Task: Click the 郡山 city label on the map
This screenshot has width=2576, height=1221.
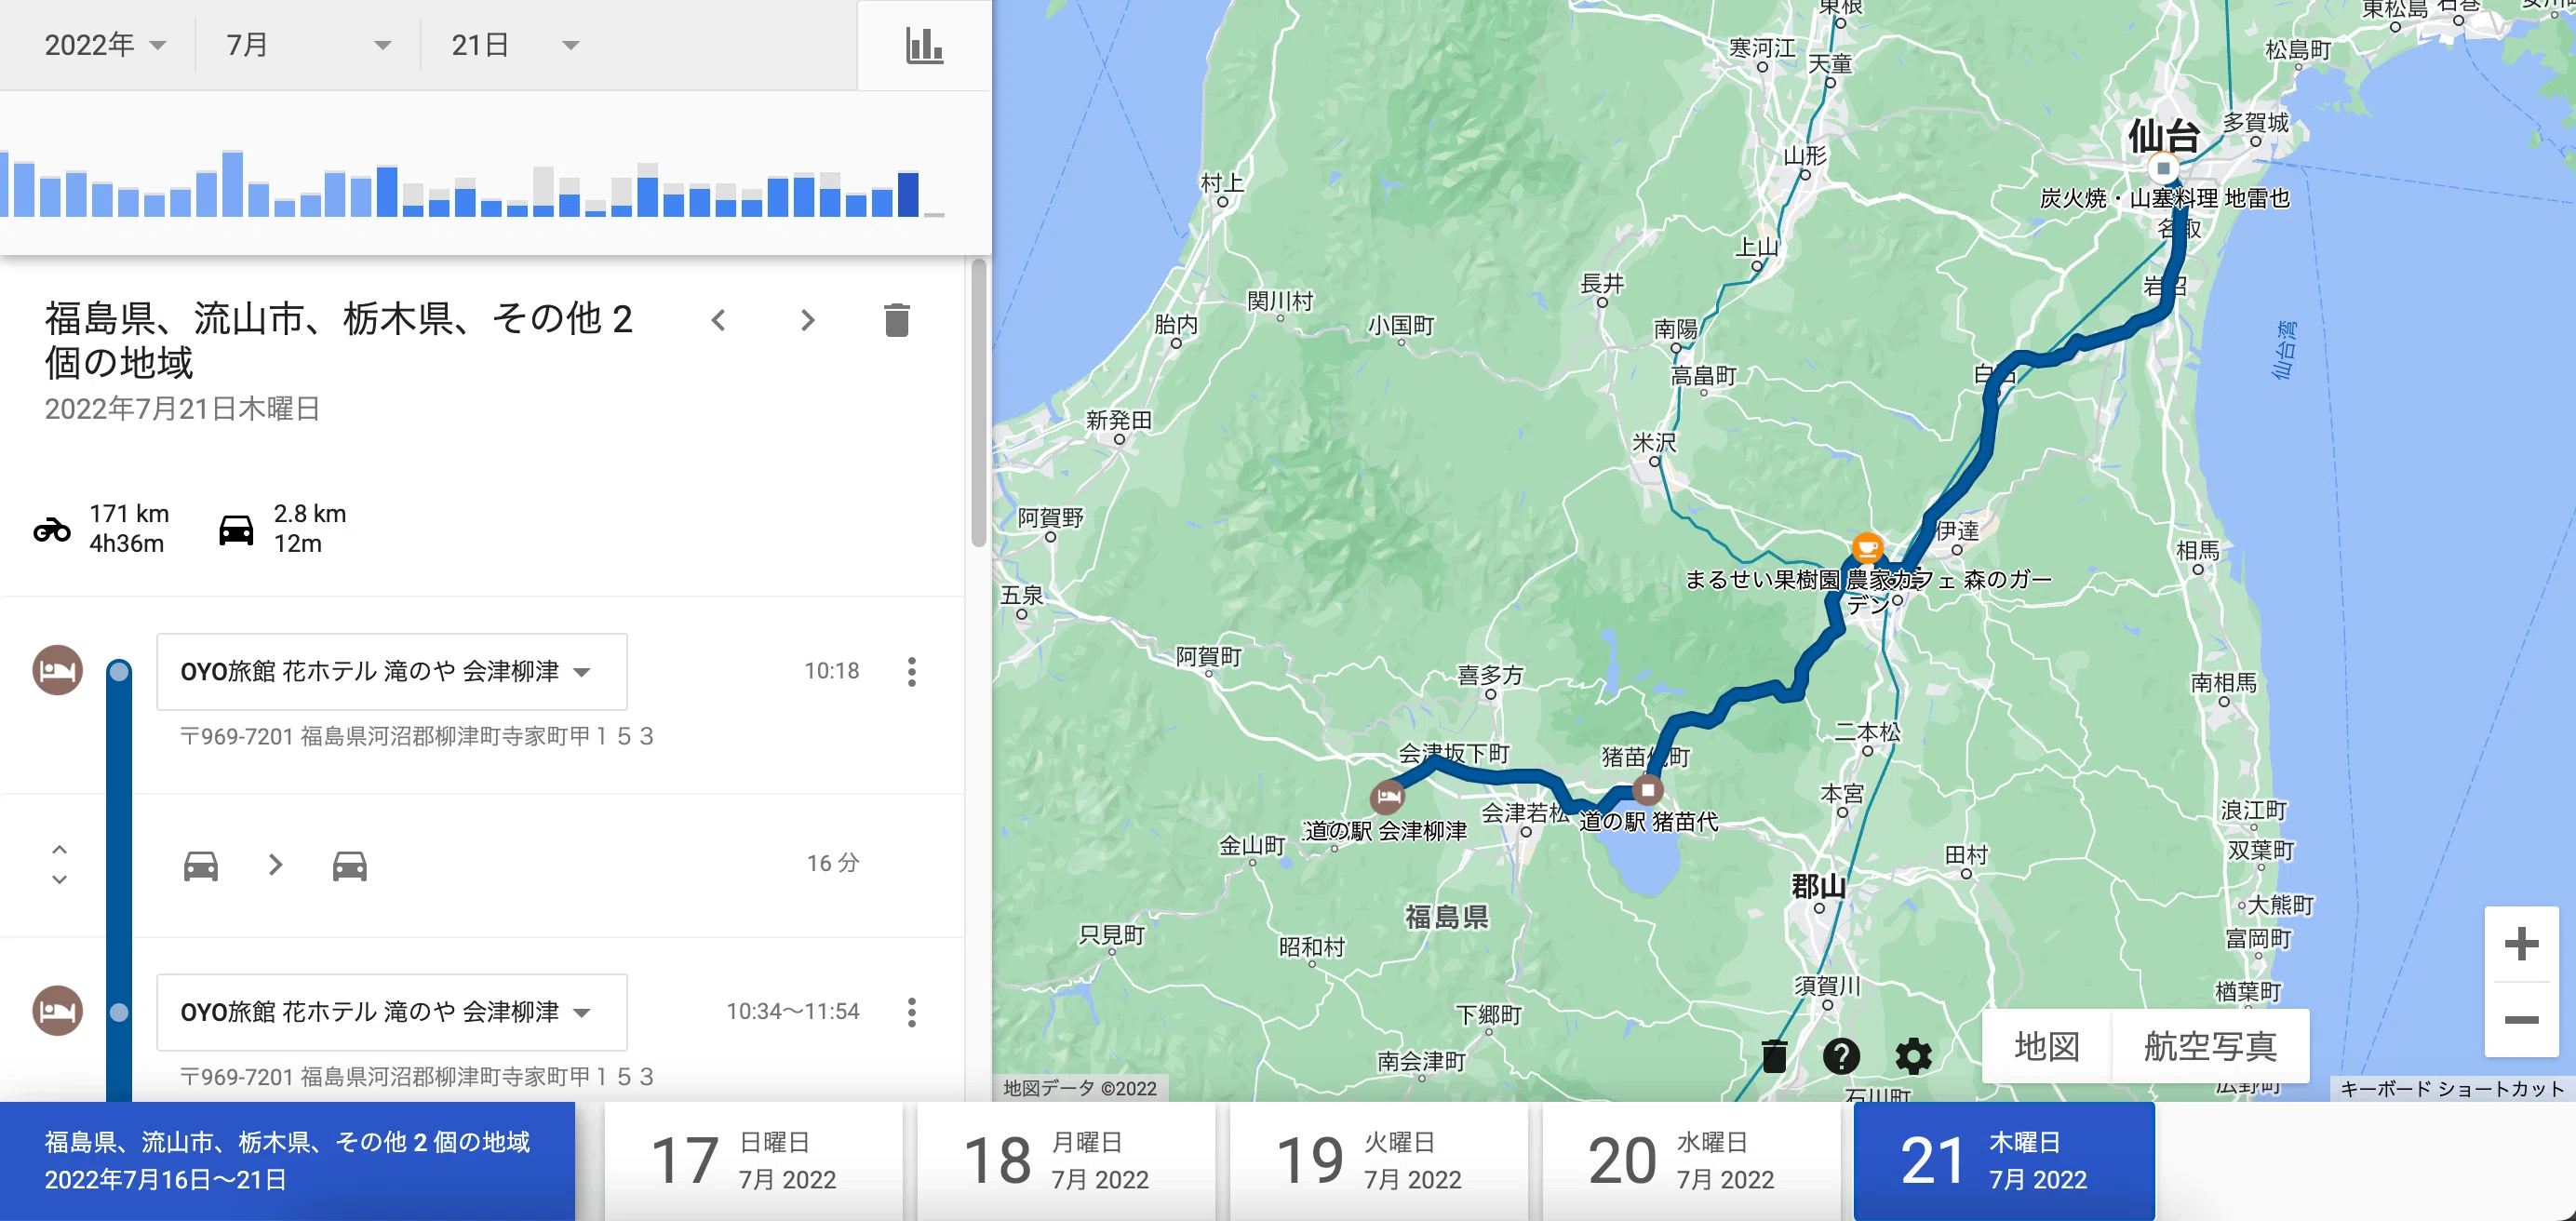Action: (1818, 886)
